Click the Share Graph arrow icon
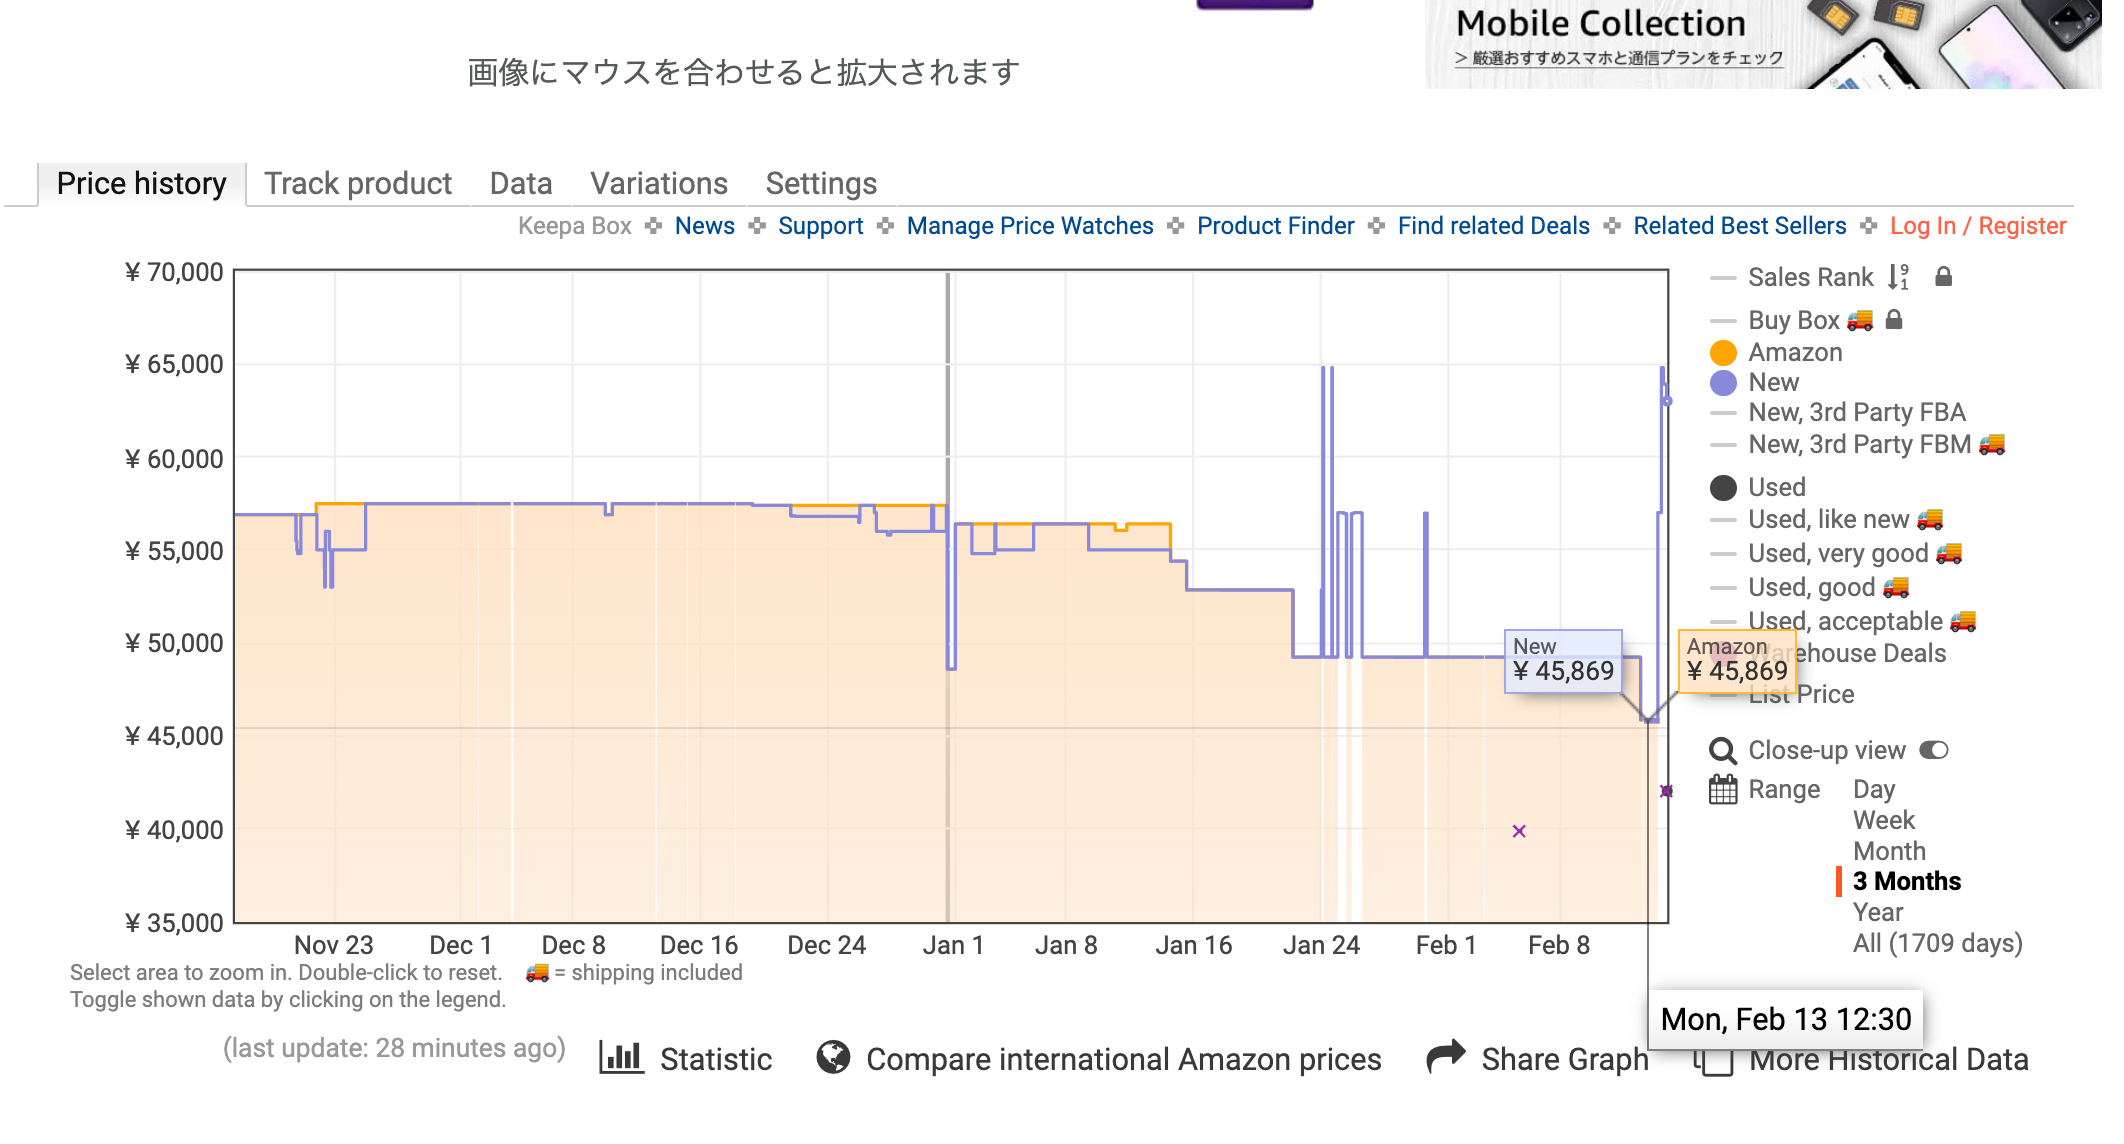 click(1445, 1056)
